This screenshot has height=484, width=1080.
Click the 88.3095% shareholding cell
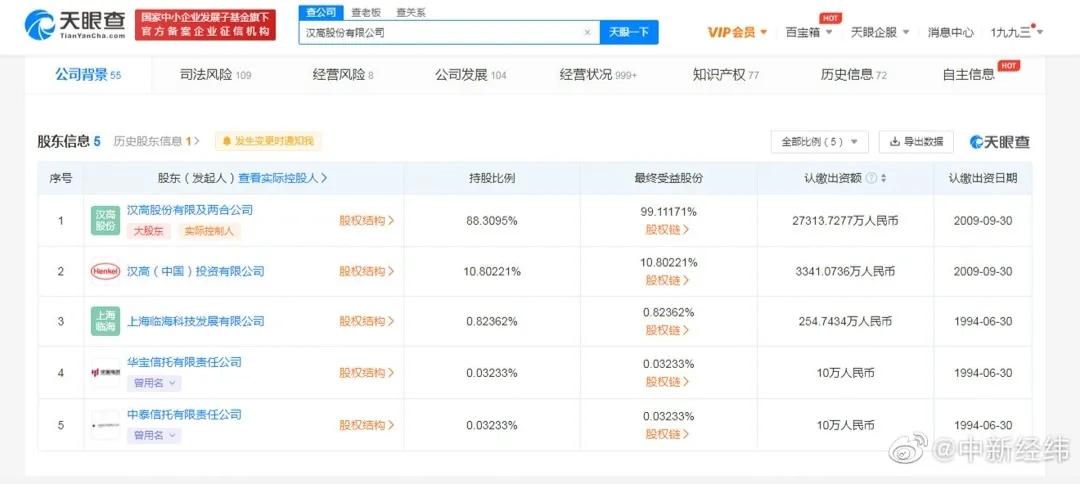click(x=492, y=221)
